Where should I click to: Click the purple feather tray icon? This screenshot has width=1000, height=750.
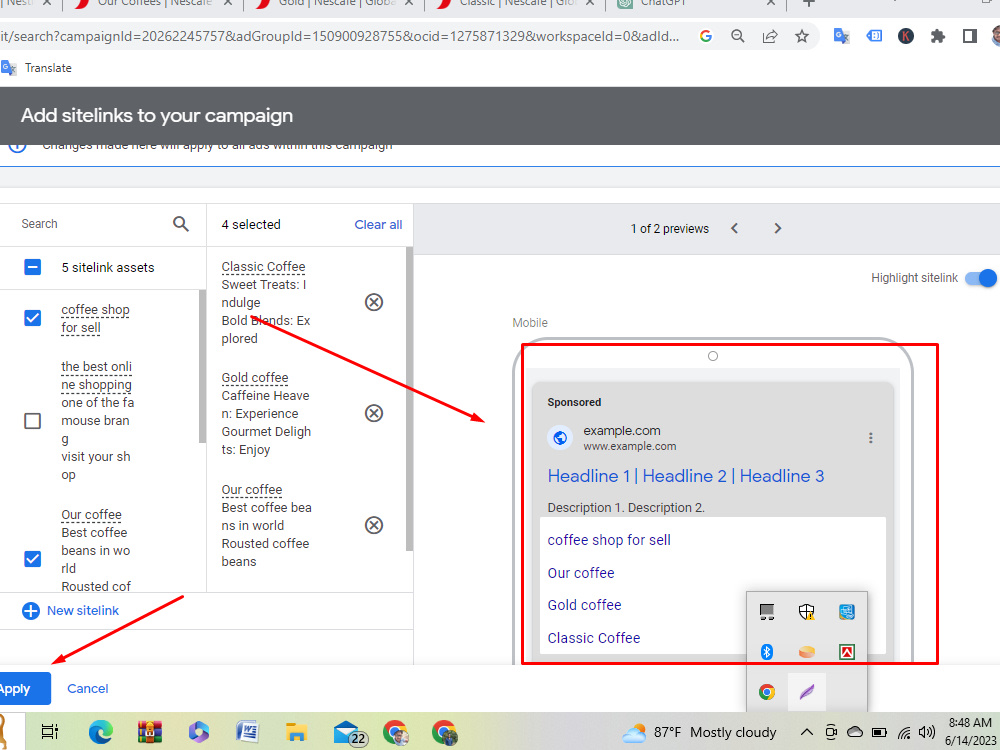click(x=807, y=692)
